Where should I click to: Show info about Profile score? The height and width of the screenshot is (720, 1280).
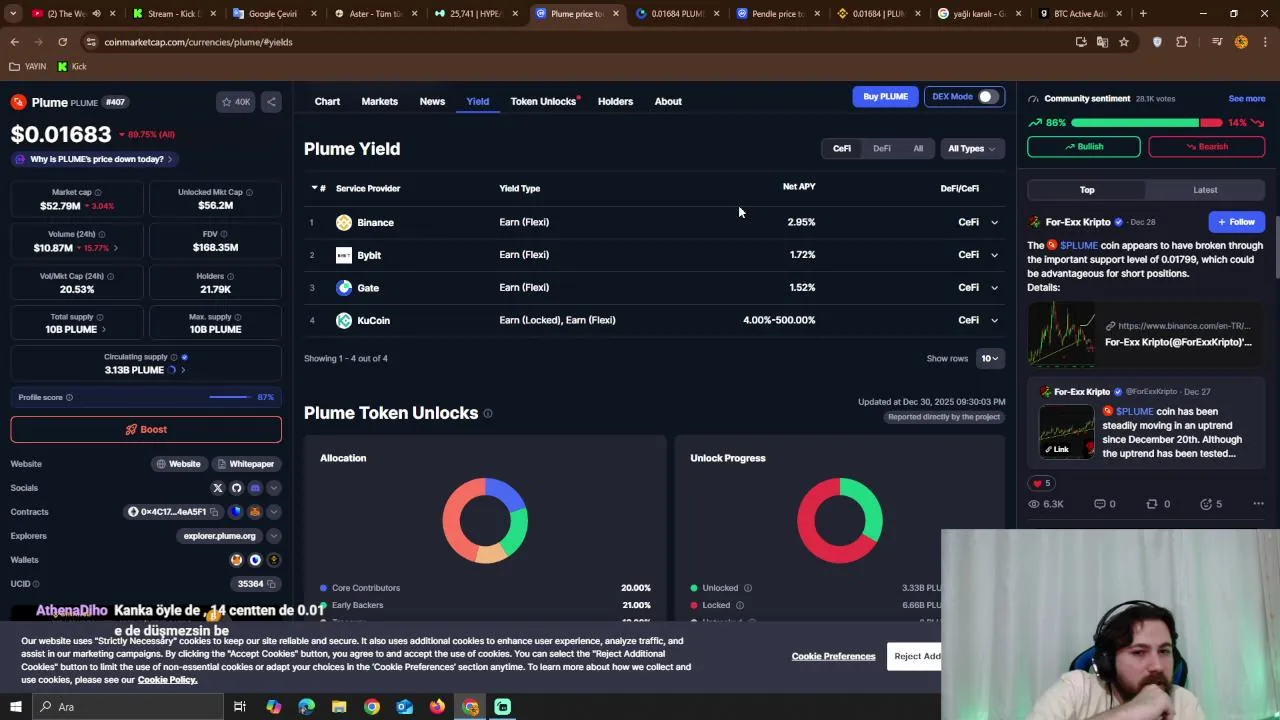click(x=69, y=398)
